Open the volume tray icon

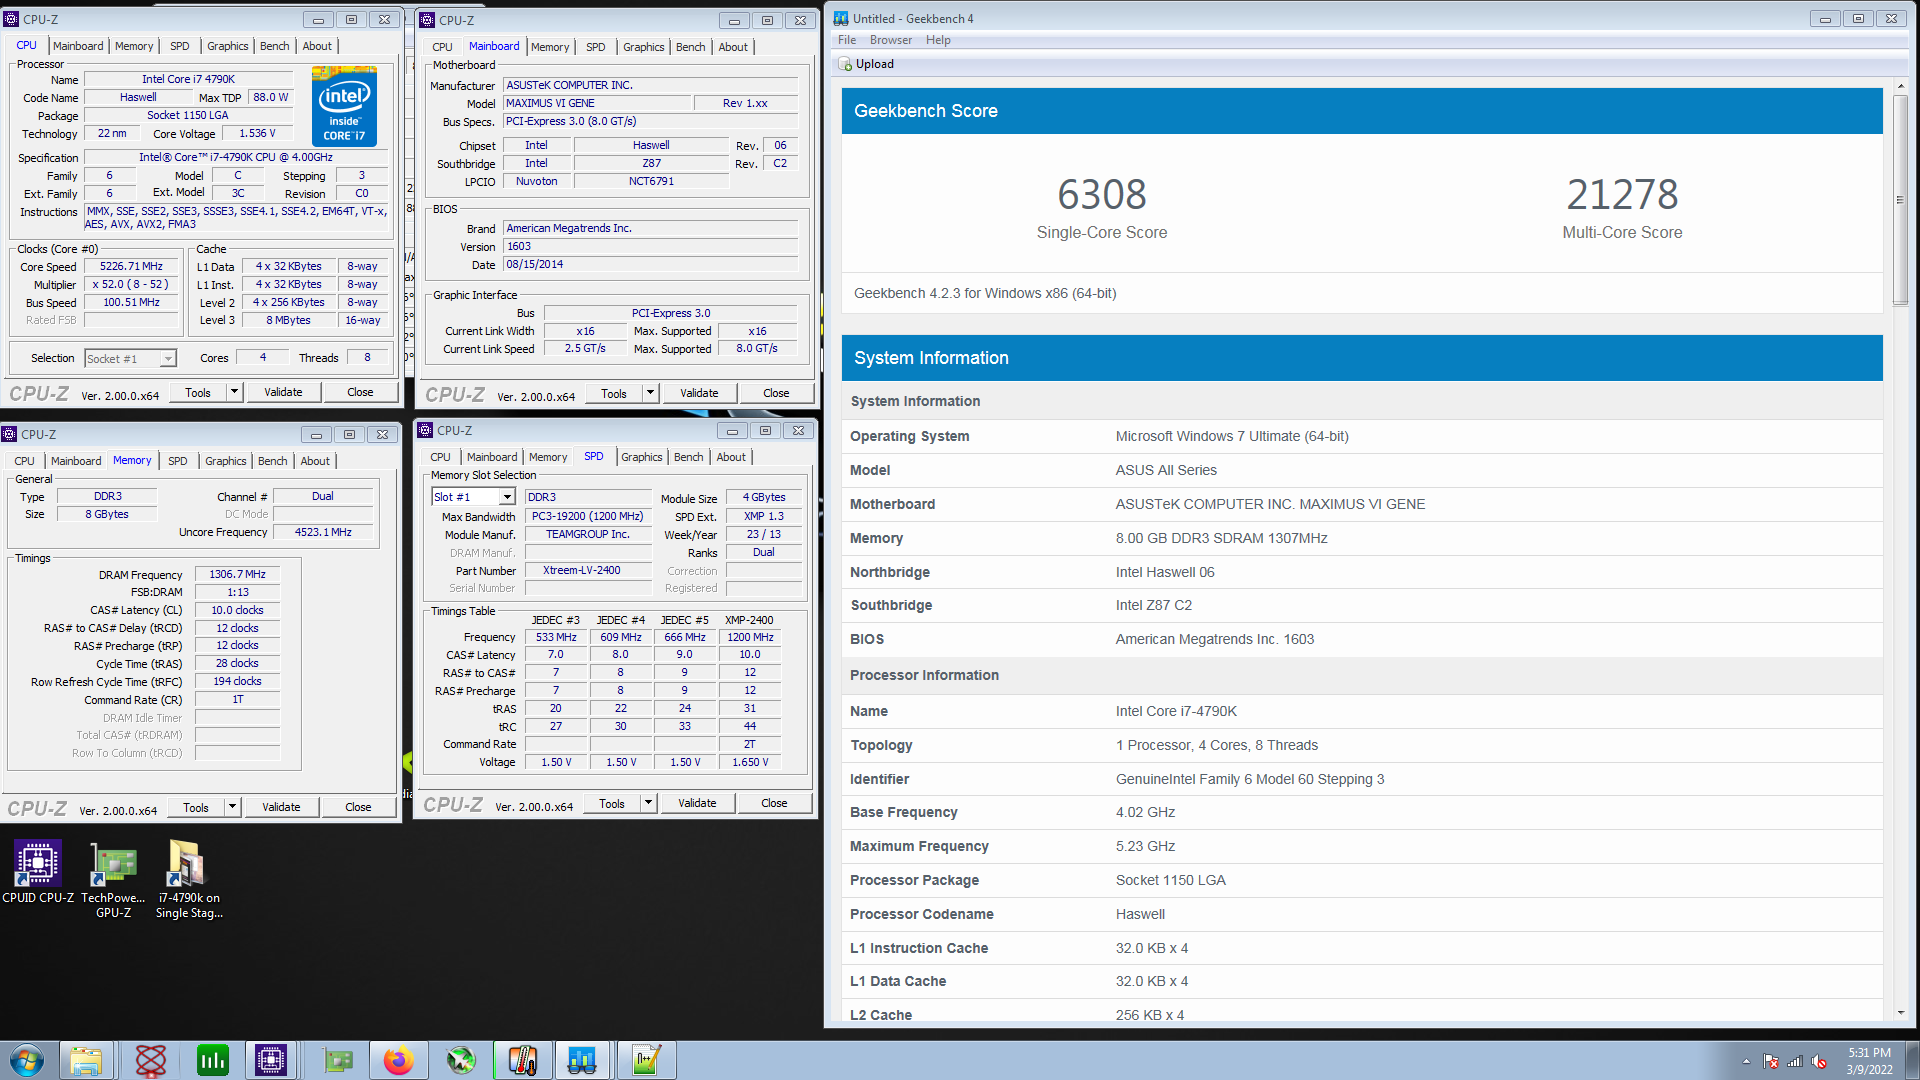tap(1819, 1062)
